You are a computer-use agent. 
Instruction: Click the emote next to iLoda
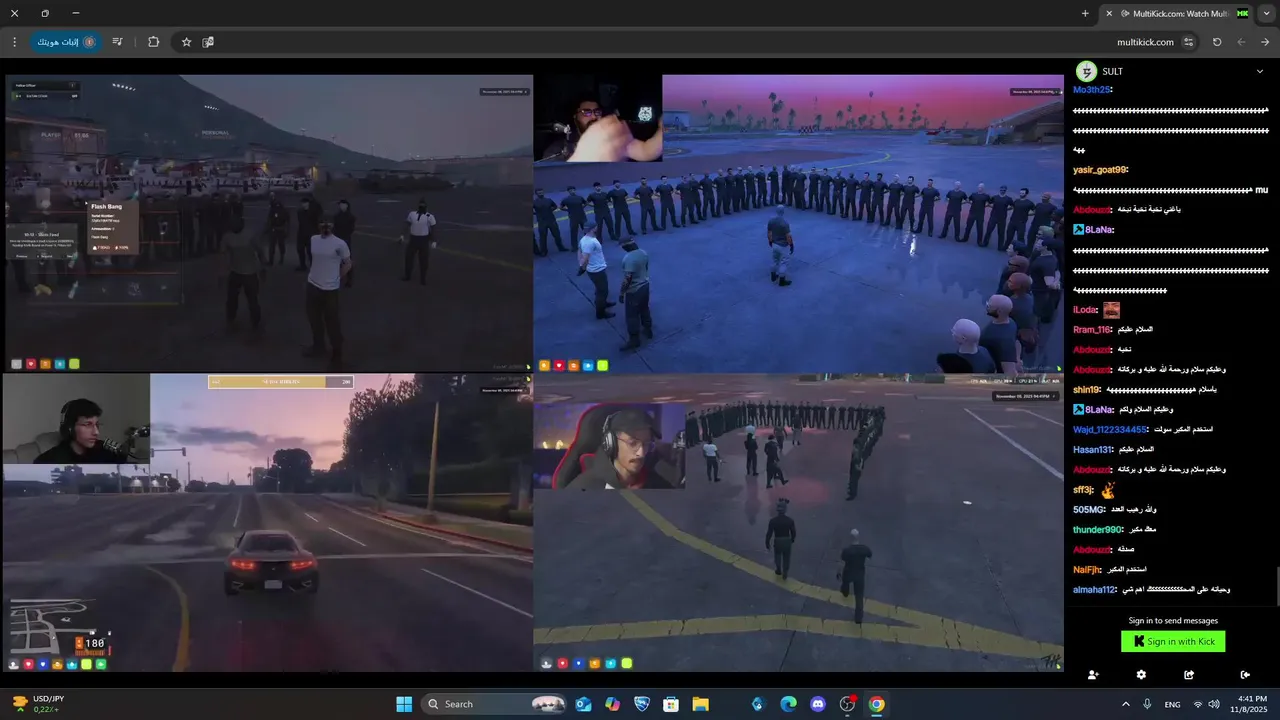(x=1111, y=310)
